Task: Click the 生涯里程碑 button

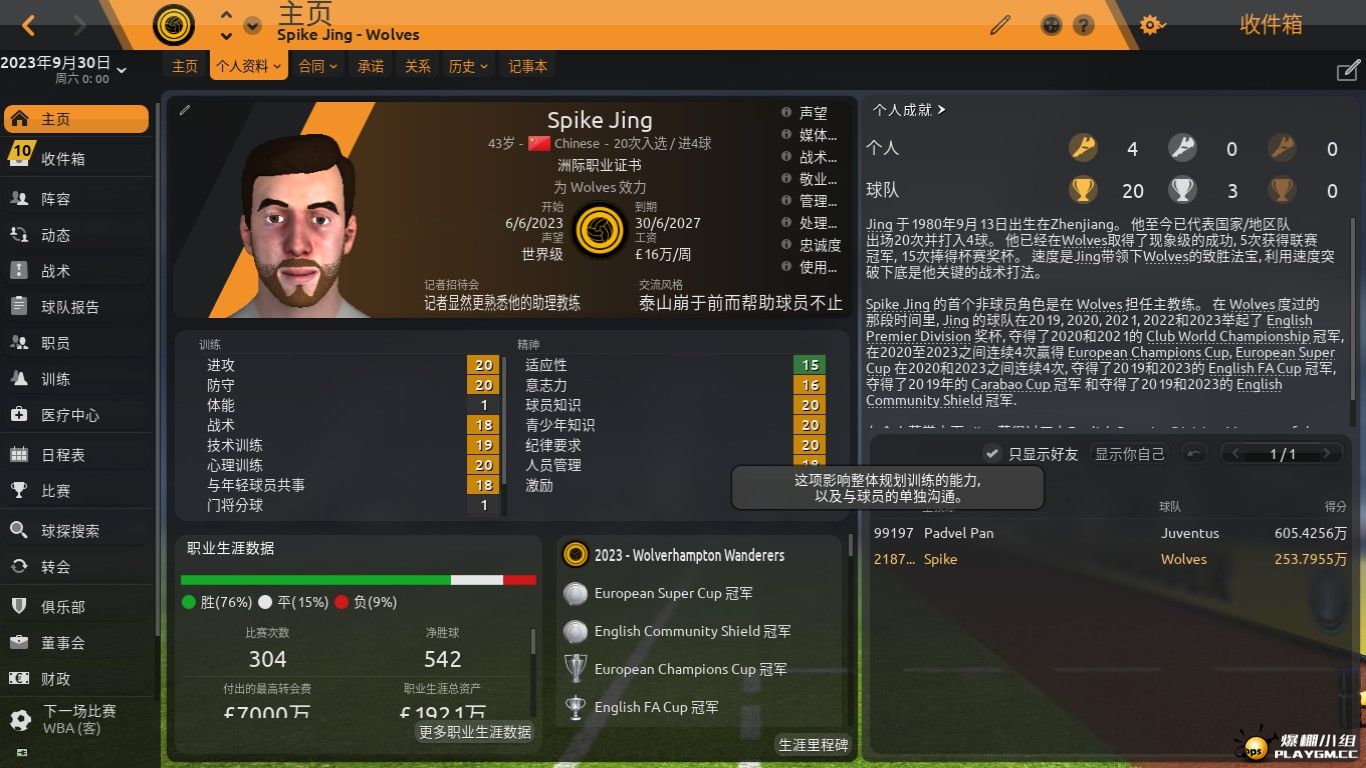Action: coord(813,745)
